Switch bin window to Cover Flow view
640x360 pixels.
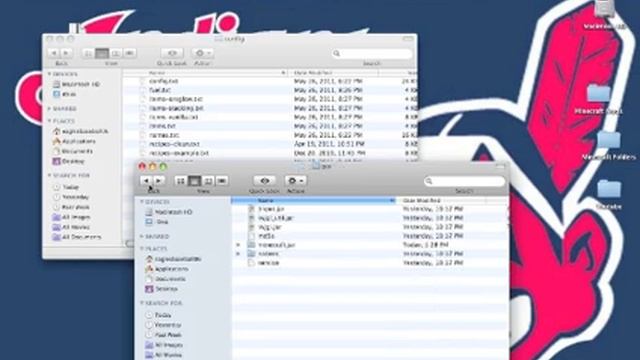[222, 180]
